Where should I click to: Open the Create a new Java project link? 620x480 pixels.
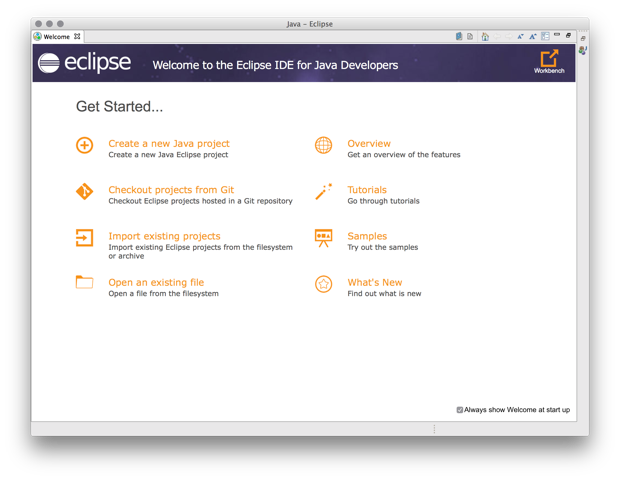[169, 144]
